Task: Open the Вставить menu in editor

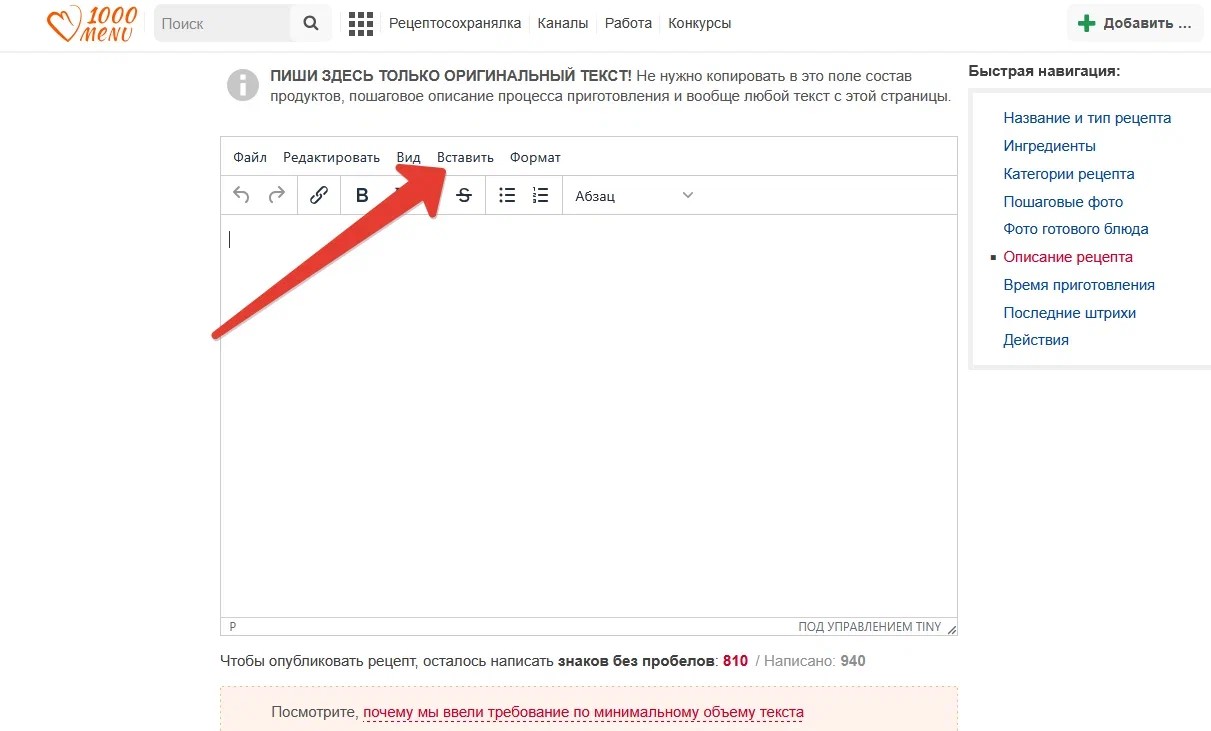Action: (465, 157)
